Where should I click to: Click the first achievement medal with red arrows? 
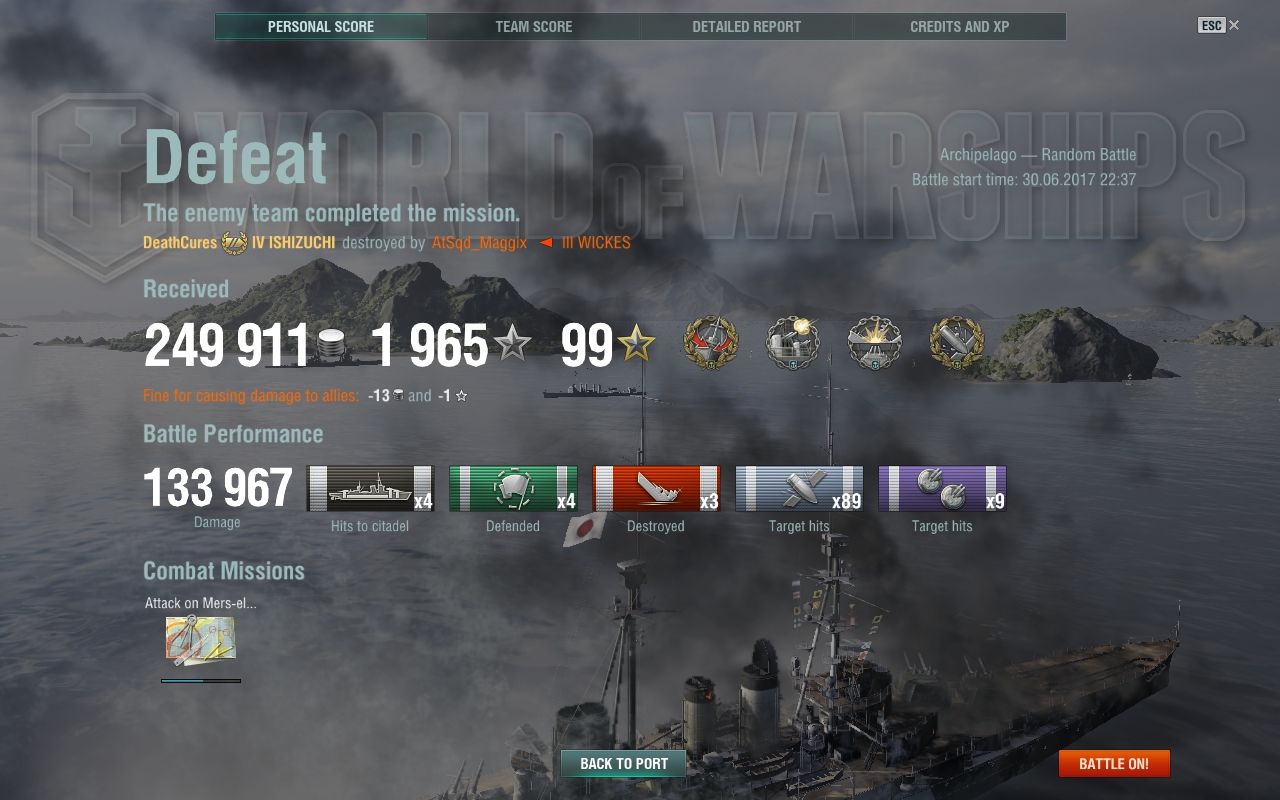click(x=711, y=343)
